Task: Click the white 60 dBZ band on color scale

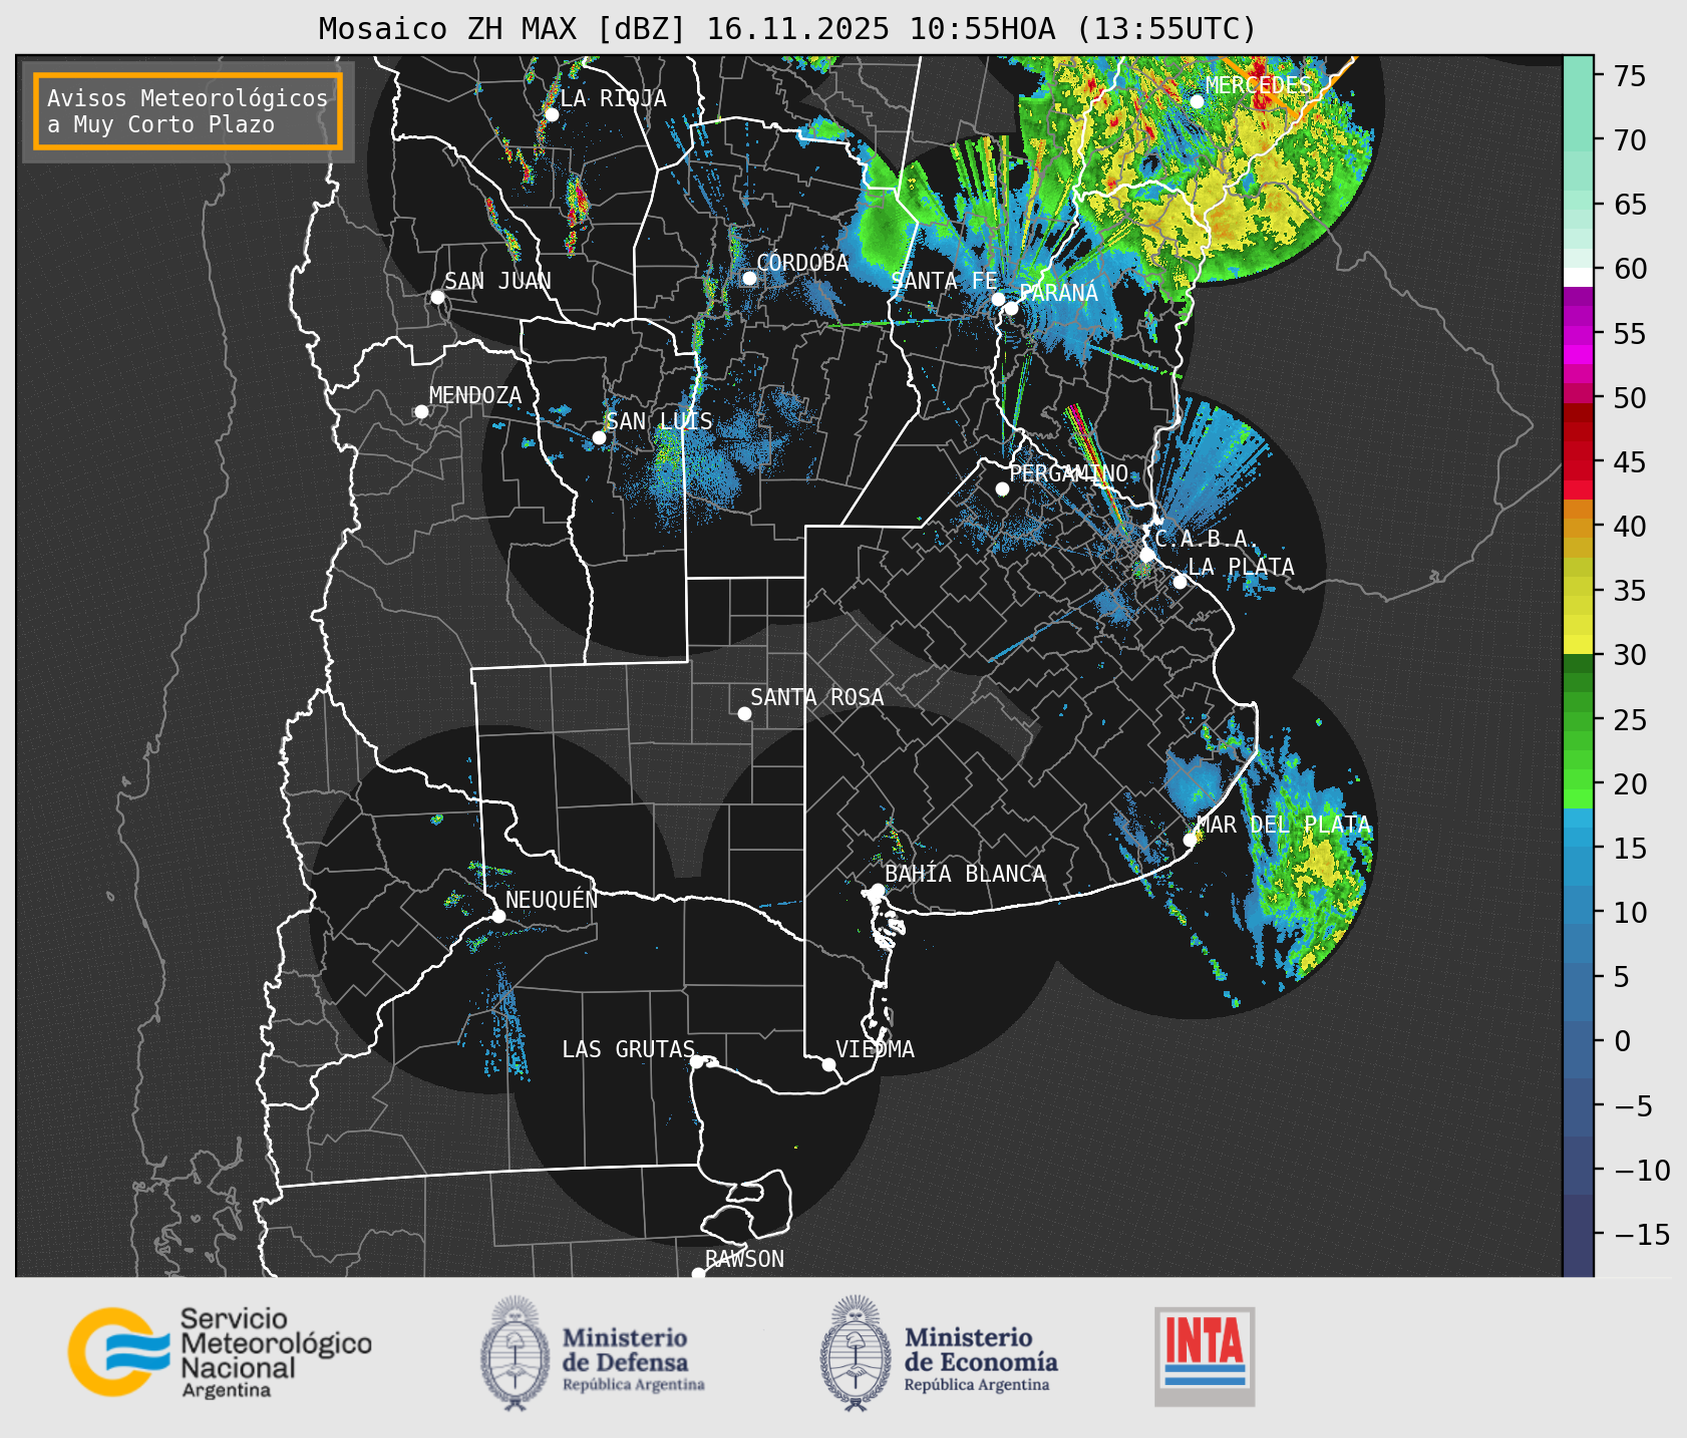Action: (1578, 277)
